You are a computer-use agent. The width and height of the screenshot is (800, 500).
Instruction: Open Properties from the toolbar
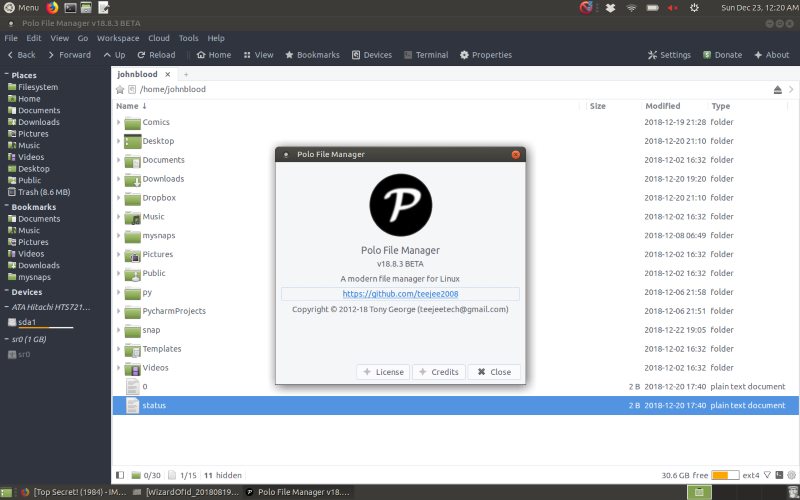[x=486, y=55]
